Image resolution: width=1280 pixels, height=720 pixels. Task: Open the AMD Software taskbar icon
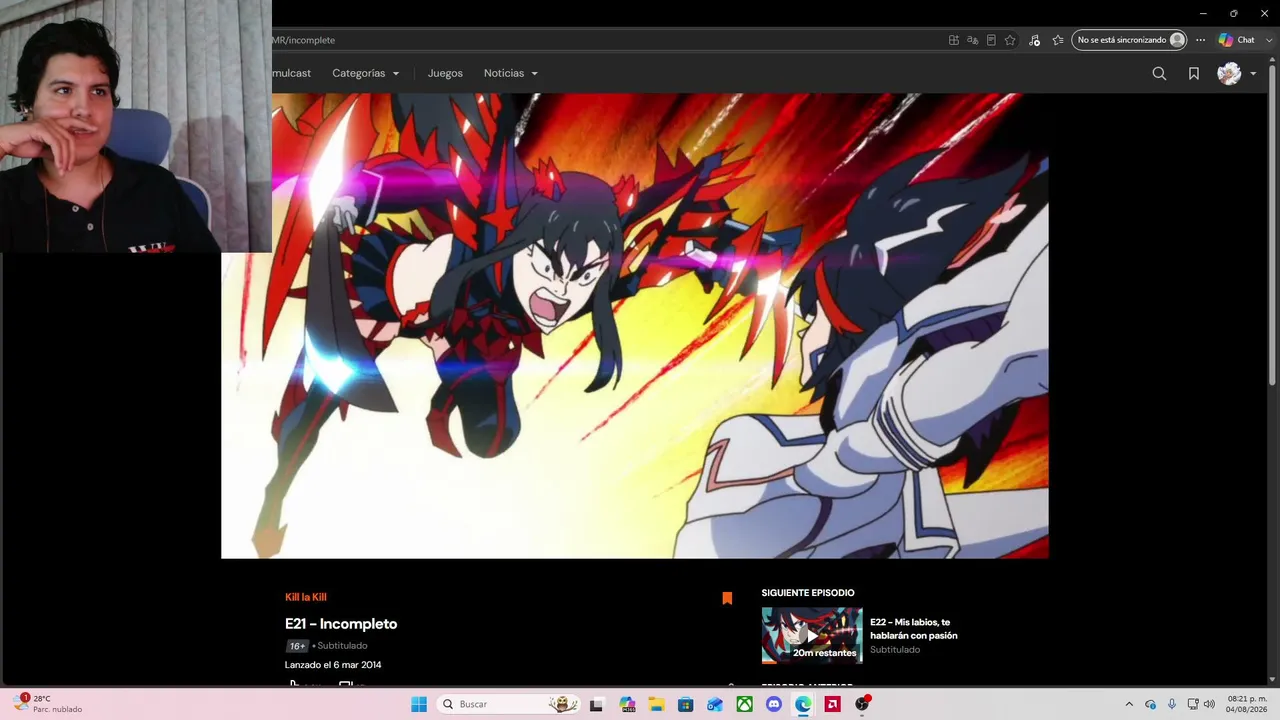tap(832, 704)
